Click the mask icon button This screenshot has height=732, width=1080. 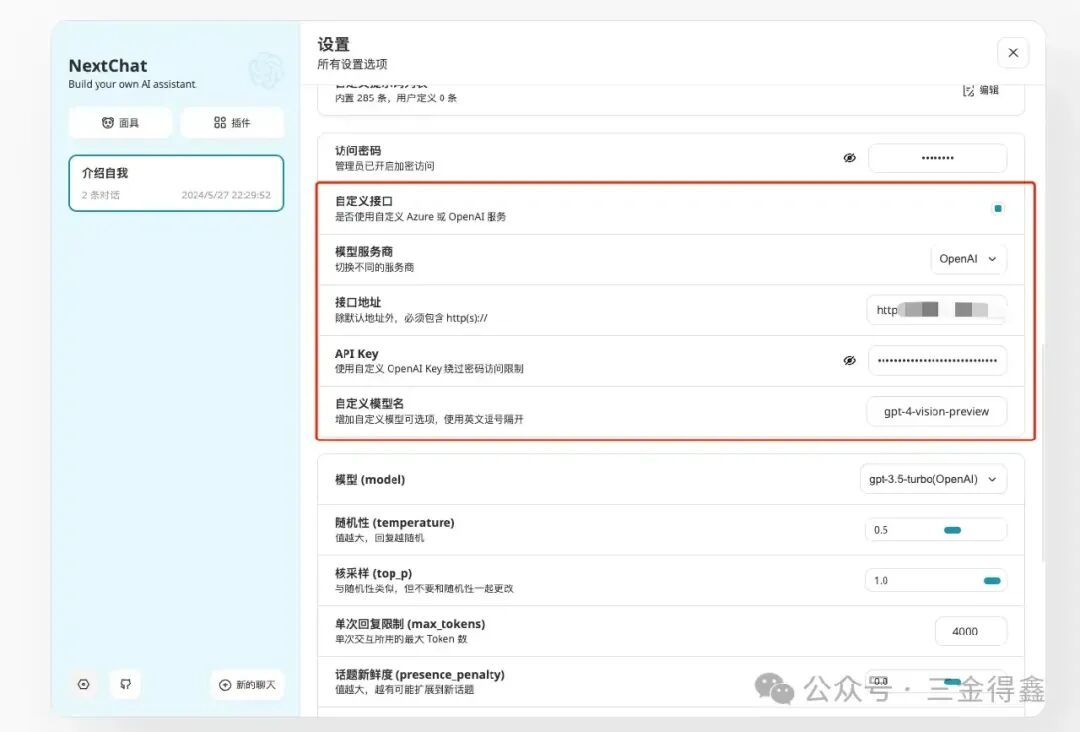[108, 123]
